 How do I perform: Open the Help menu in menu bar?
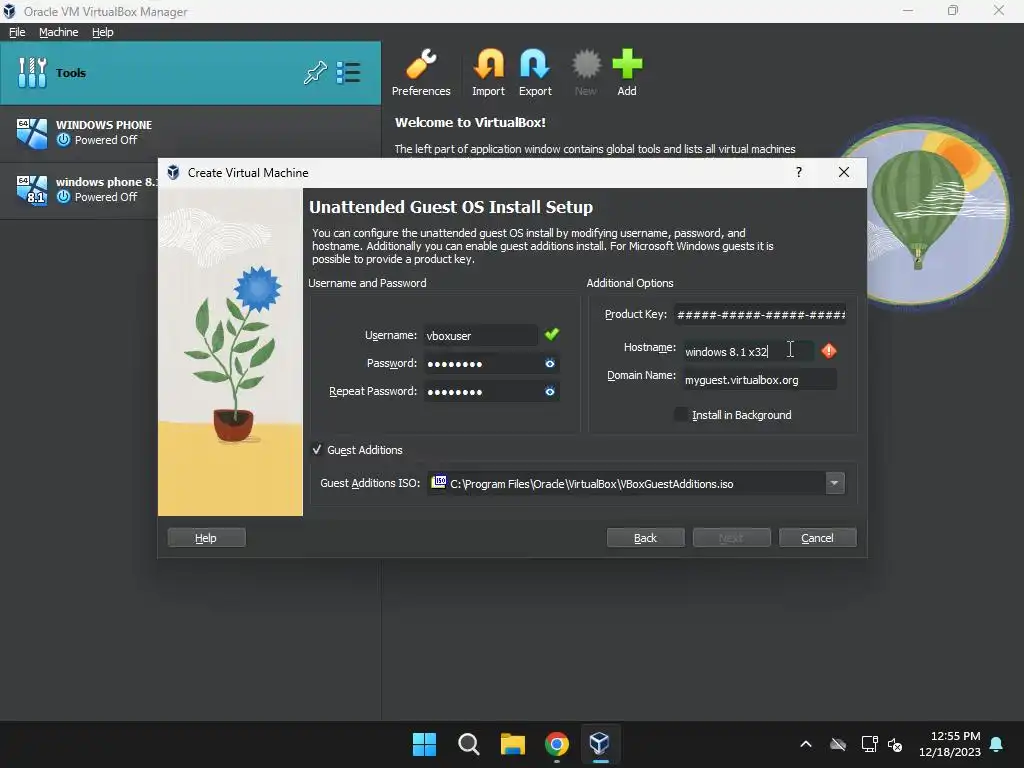(x=103, y=32)
